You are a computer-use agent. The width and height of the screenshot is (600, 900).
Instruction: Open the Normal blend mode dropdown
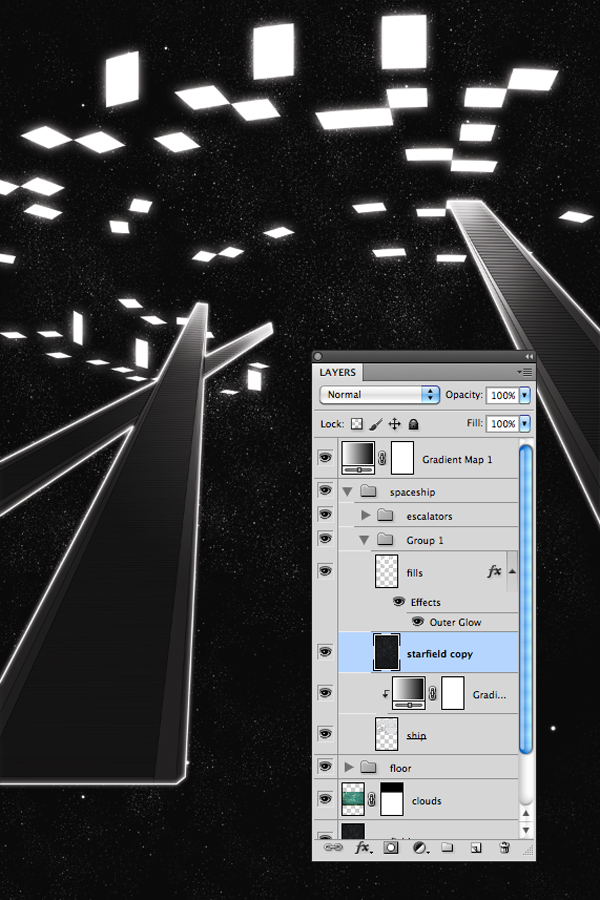[x=380, y=394]
